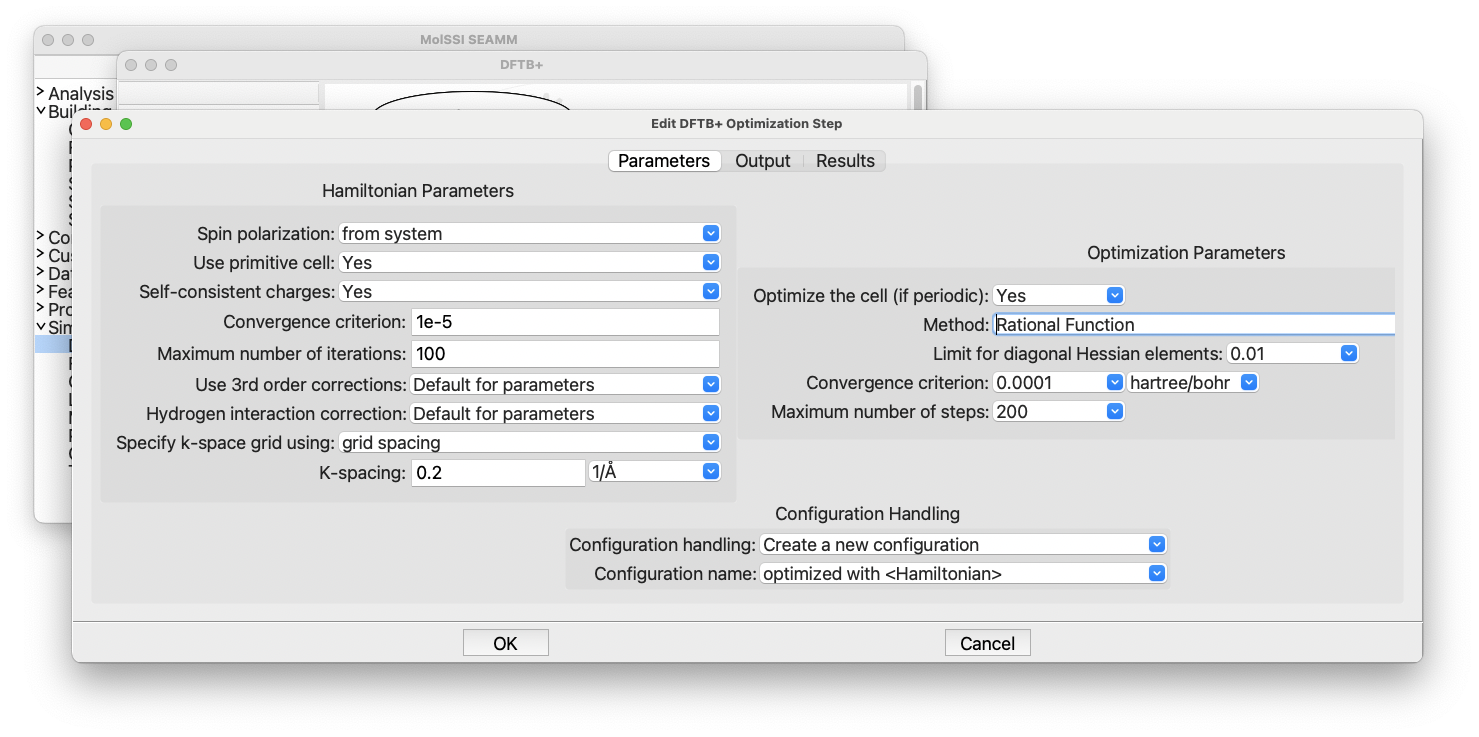Open the Self-consistent charges dropdown
Screen dimensions: 1479x737
pyautogui.click(x=529, y=291)
